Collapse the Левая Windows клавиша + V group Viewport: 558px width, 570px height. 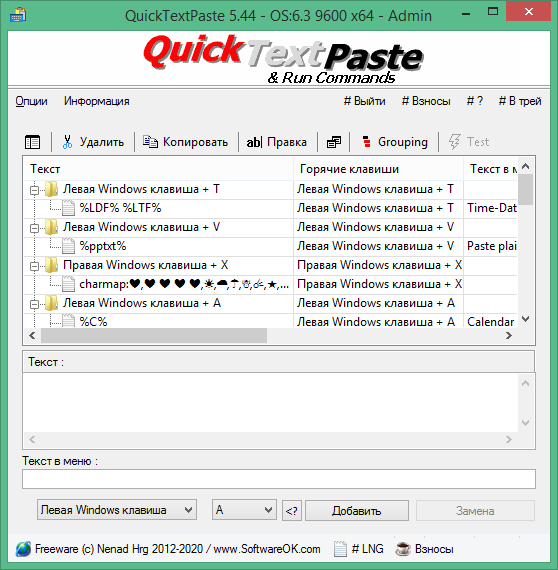click(34, 228)
